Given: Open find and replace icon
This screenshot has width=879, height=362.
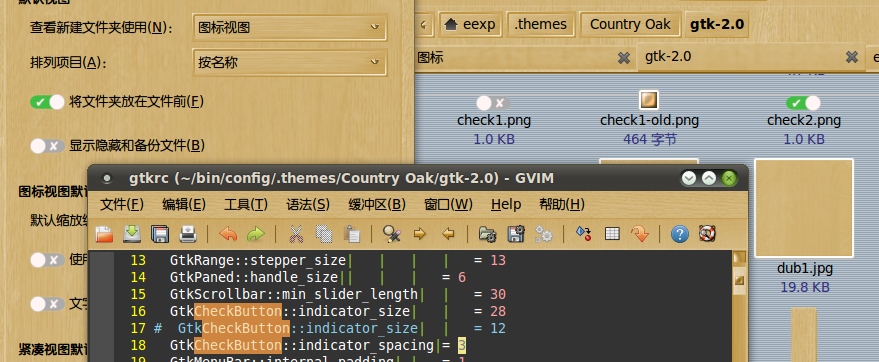Looking at the screenshot, I should (x=391, y=234).
